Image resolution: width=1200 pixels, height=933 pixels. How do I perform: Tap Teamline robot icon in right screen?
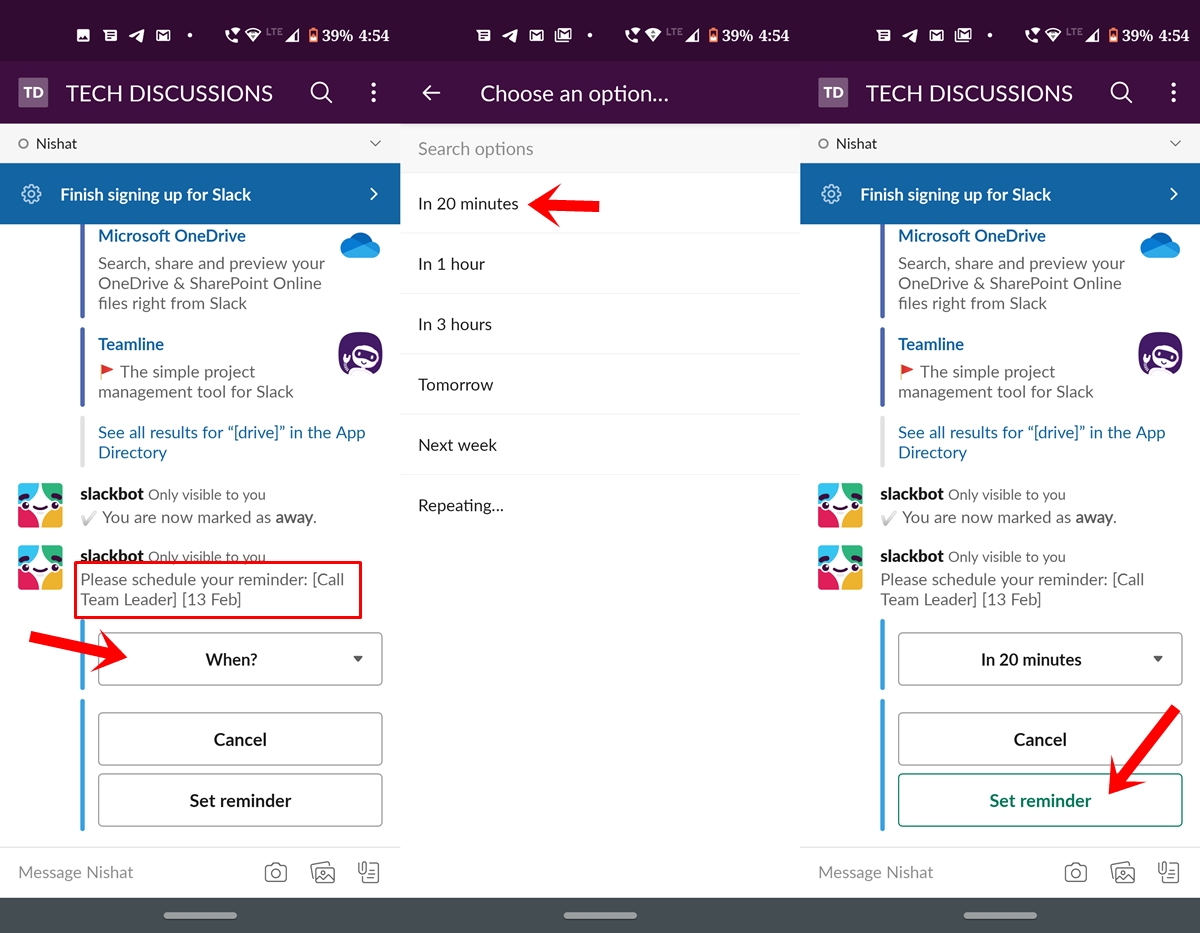pyautogui.click(x=1160, y=354)
